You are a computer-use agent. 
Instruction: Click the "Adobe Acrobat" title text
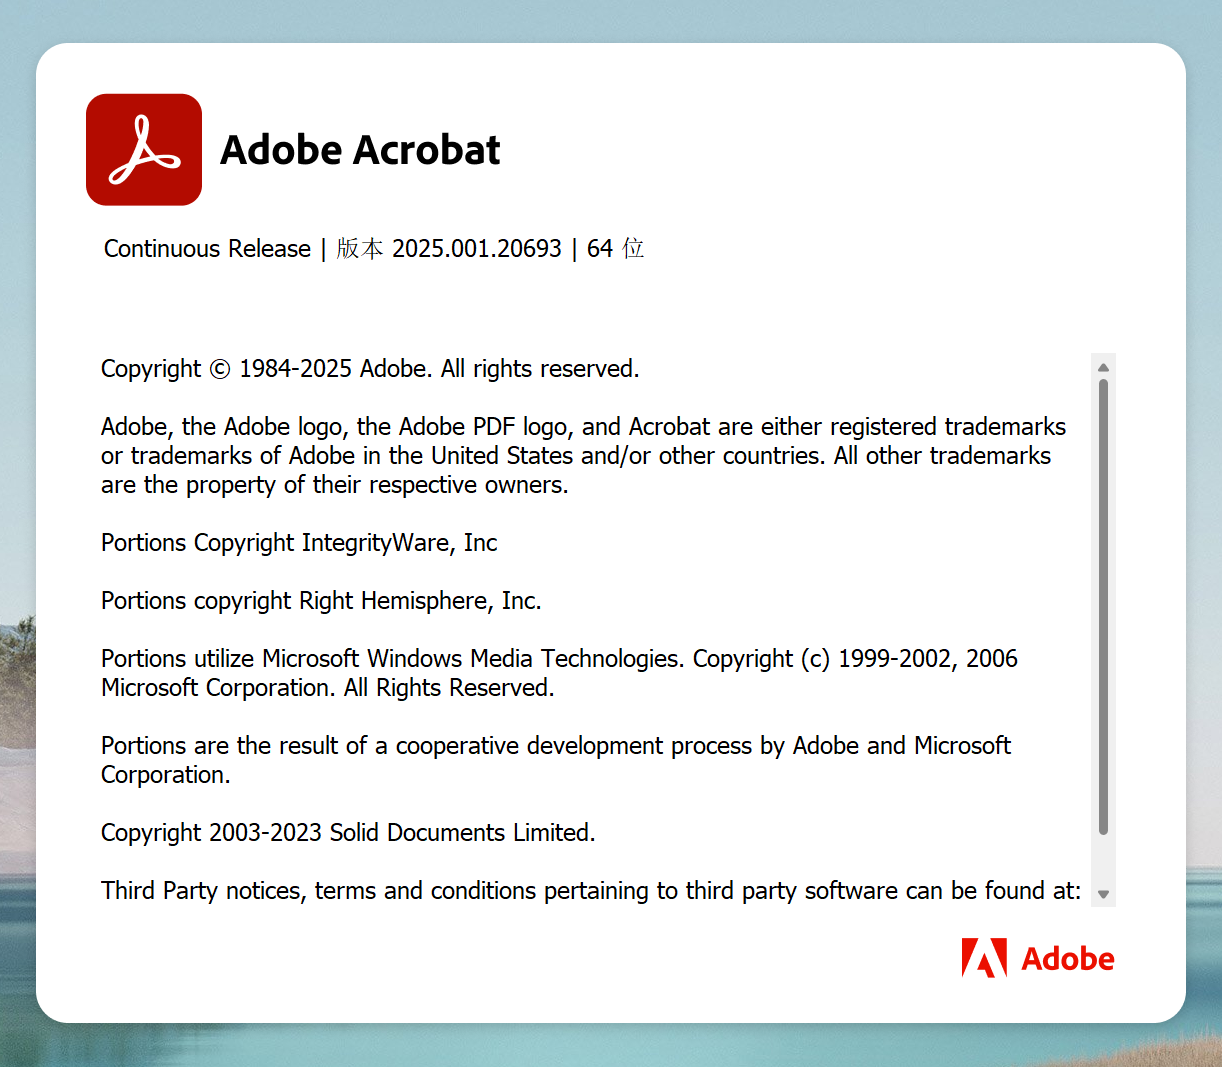360,150
